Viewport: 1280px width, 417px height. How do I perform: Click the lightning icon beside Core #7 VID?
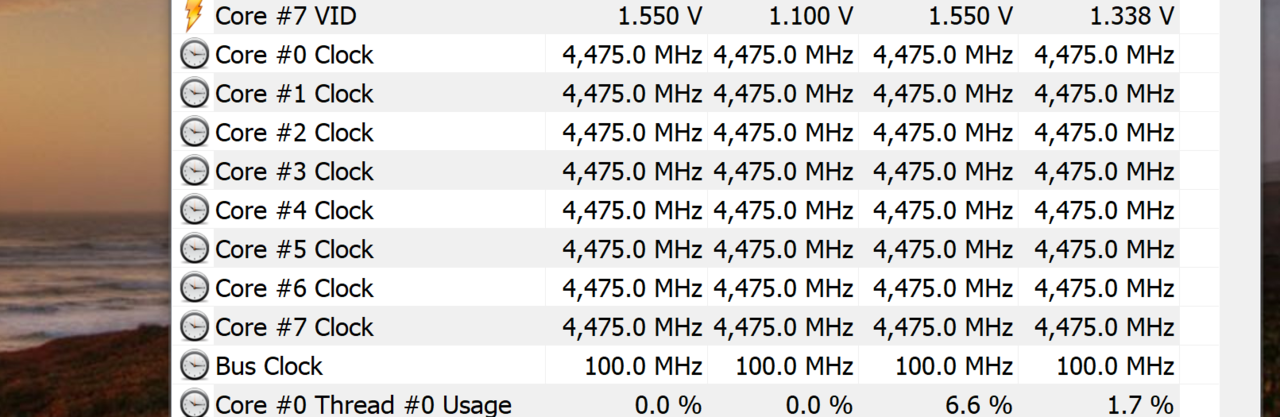click(194, 16)
